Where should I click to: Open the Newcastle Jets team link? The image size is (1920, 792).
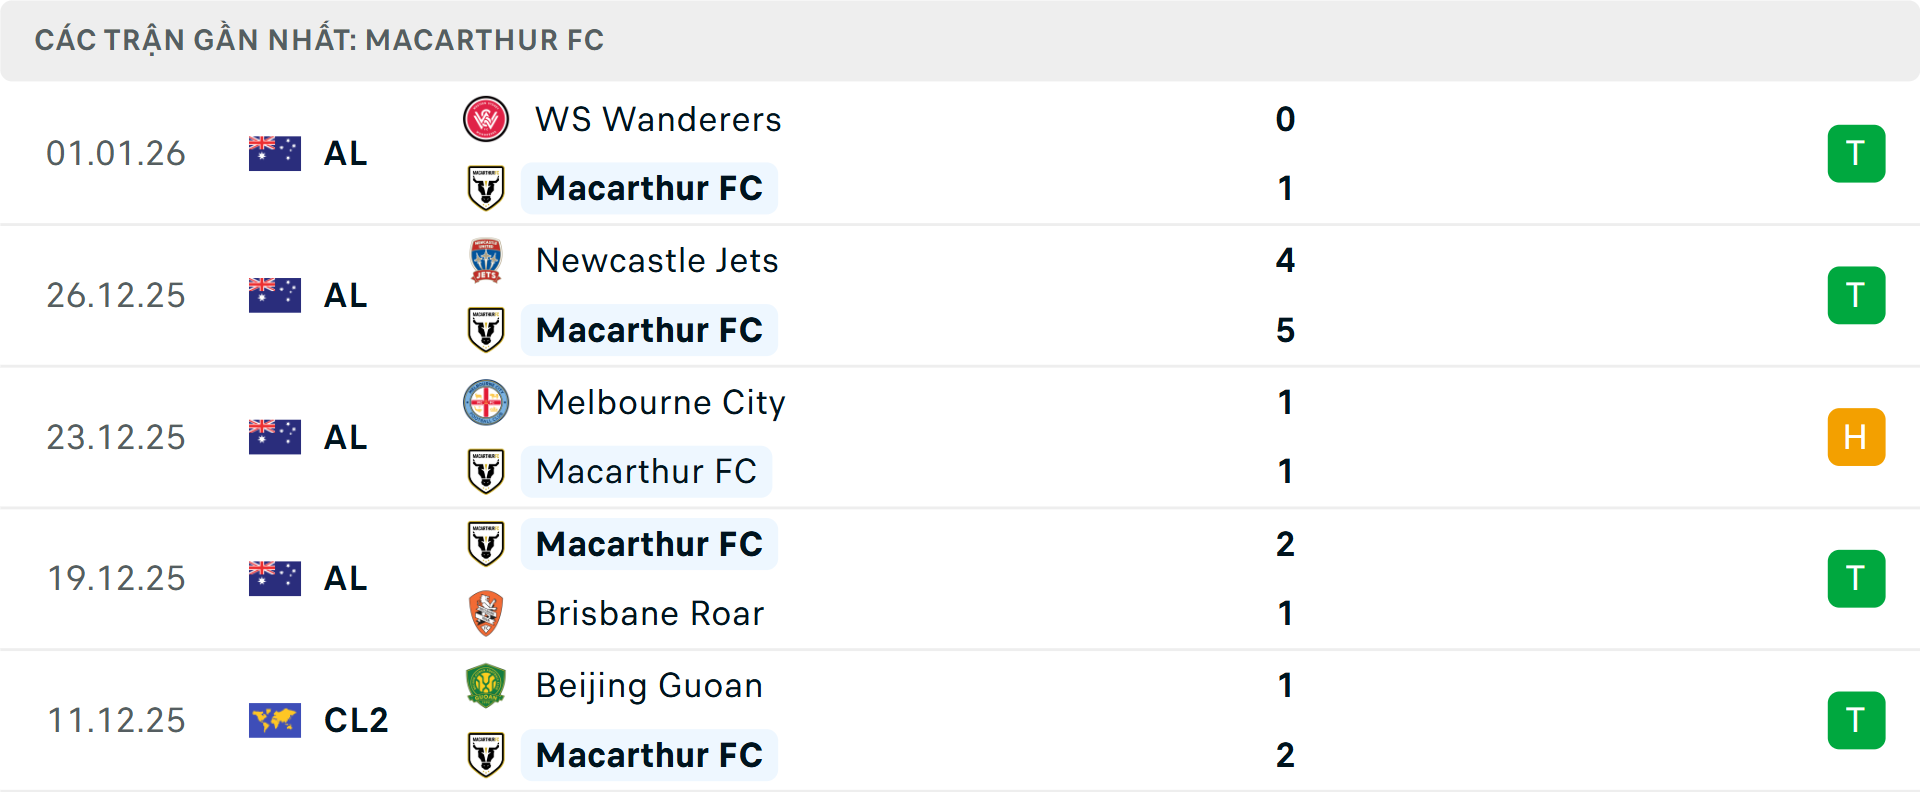[x=657, y=261]
